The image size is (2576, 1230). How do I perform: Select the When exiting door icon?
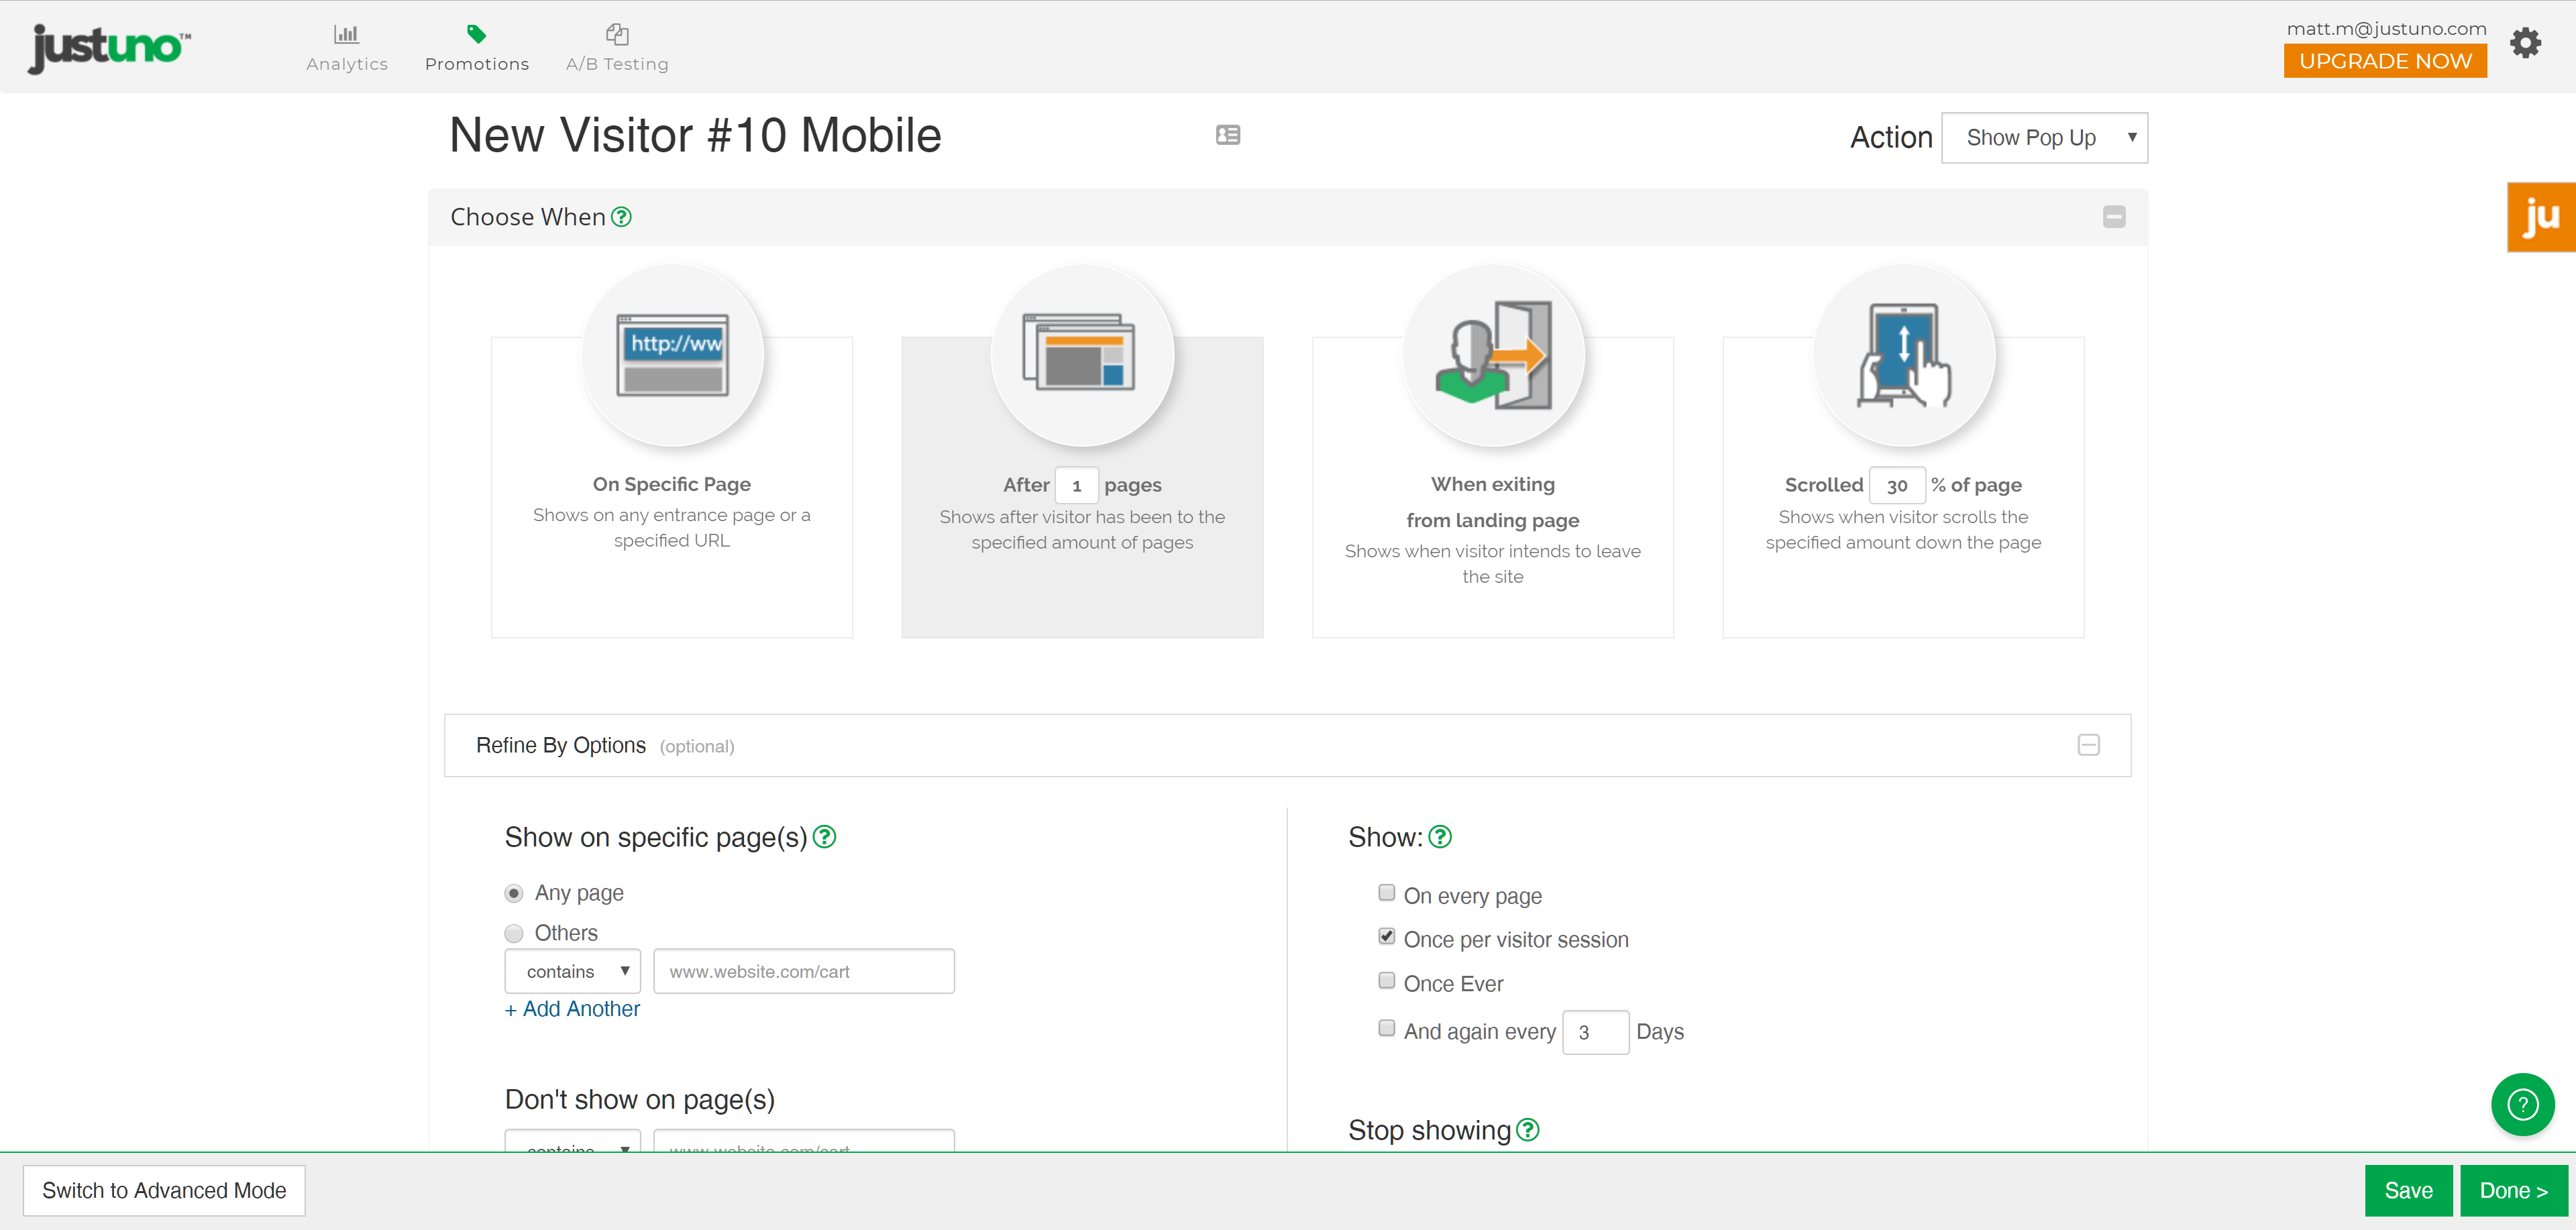pos(1493,355)
